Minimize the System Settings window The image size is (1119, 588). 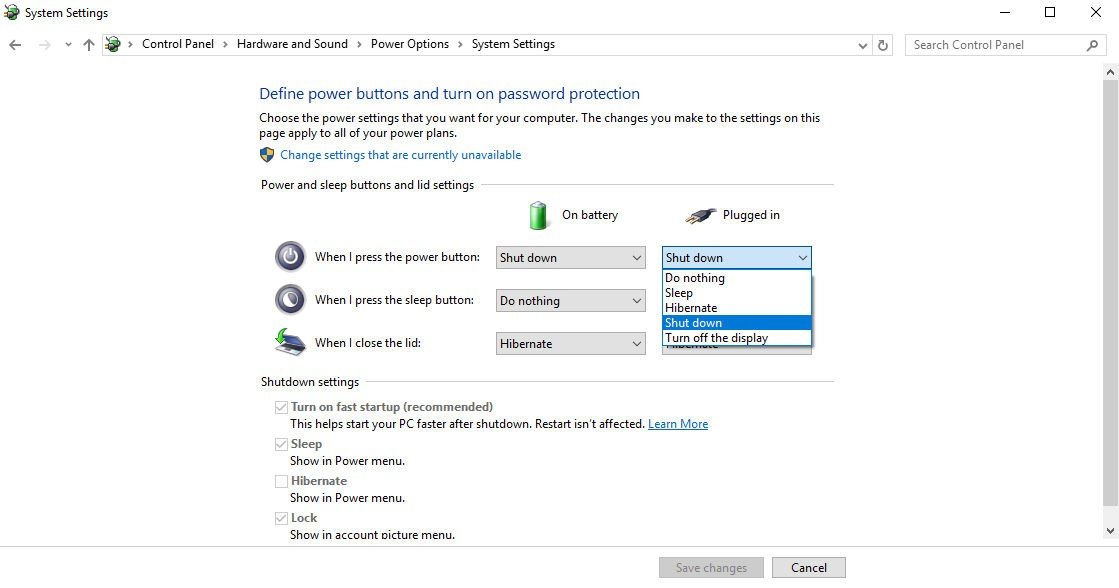[x=1005, y=12]
